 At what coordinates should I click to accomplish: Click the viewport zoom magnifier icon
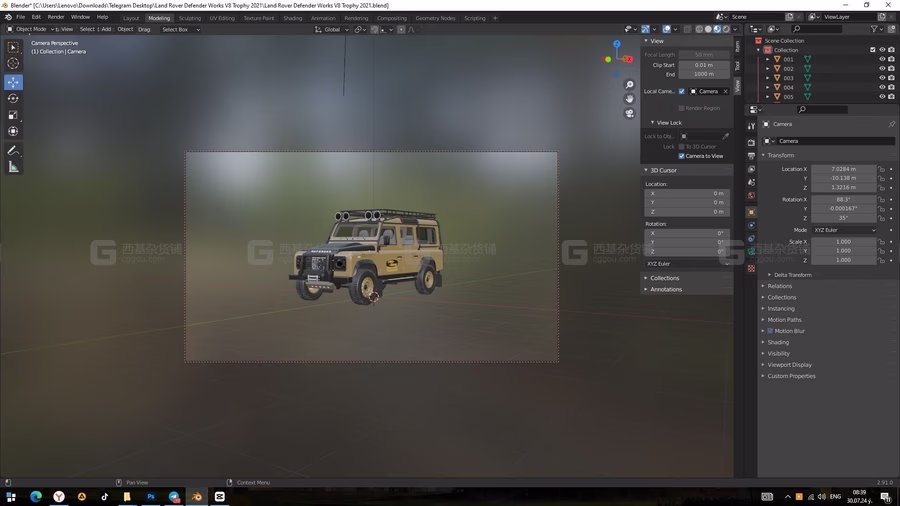point(630,85)
